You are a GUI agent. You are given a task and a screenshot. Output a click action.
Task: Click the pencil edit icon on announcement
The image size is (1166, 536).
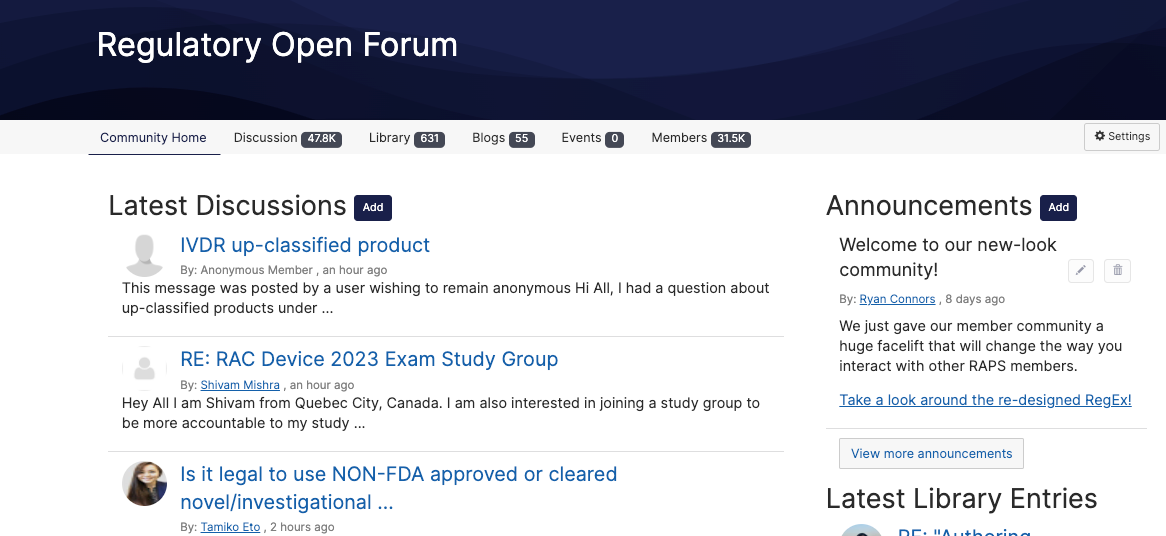point(1080,270)
